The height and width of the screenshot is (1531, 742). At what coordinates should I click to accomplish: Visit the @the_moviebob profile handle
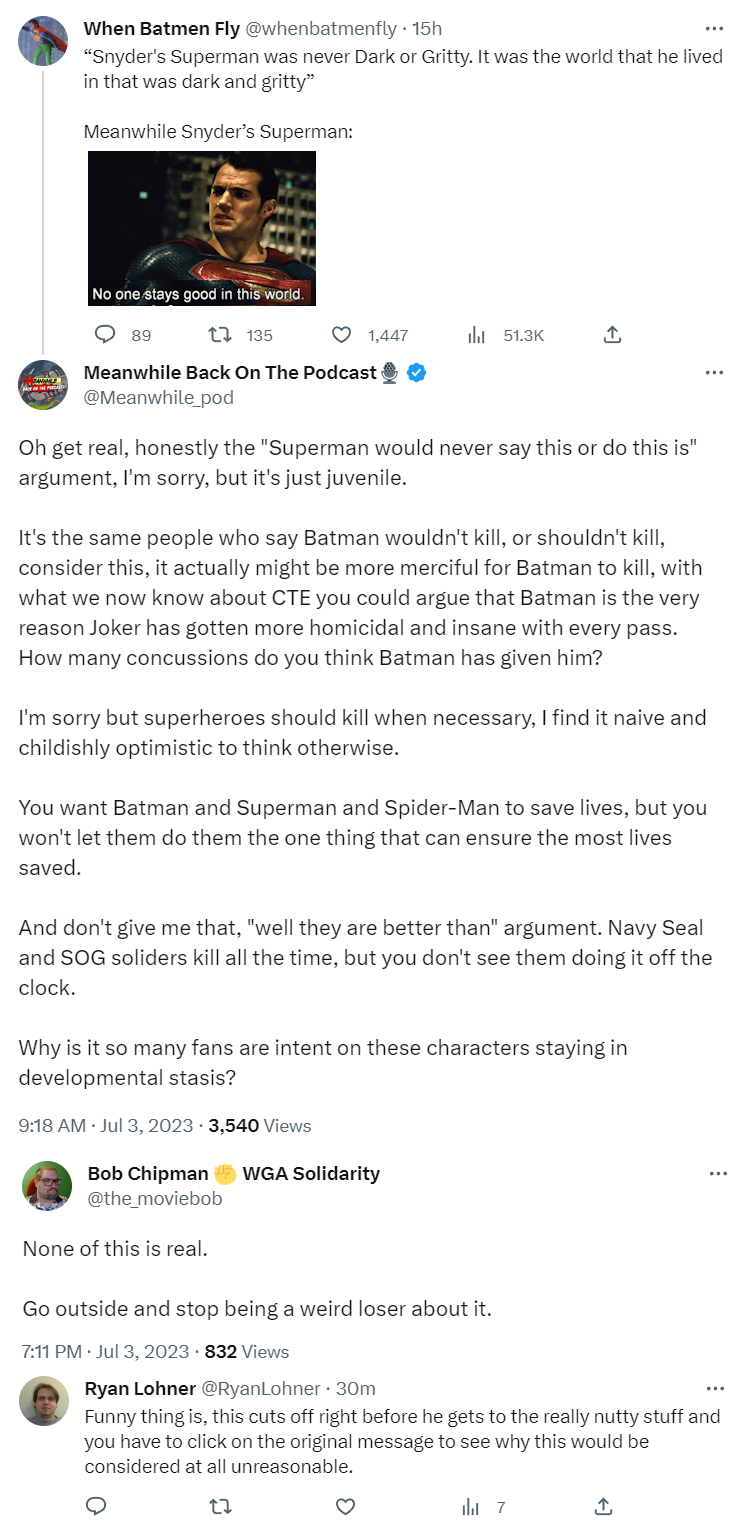[155, 1198]
